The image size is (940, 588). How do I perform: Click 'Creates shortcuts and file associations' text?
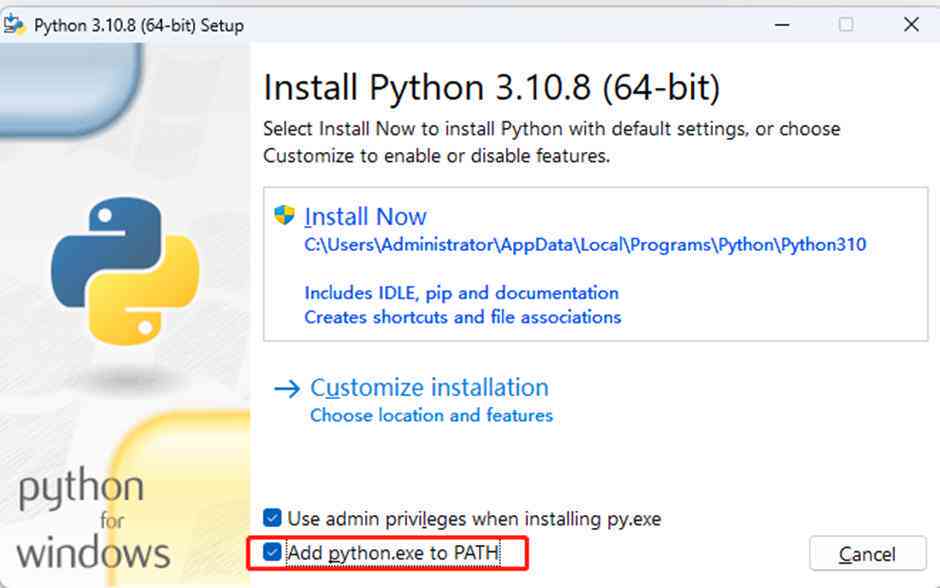[x=463, y=317]
